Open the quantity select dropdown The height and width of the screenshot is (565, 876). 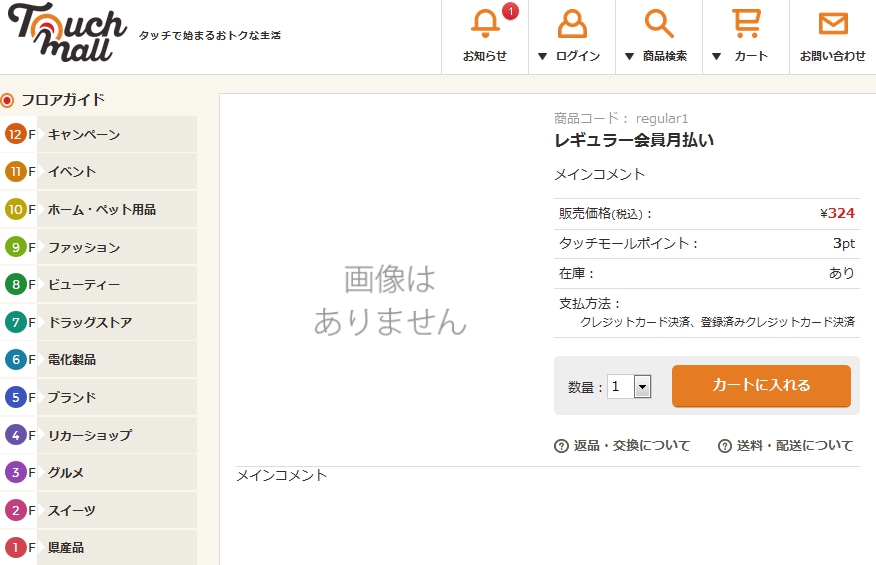tap(642, 386)
